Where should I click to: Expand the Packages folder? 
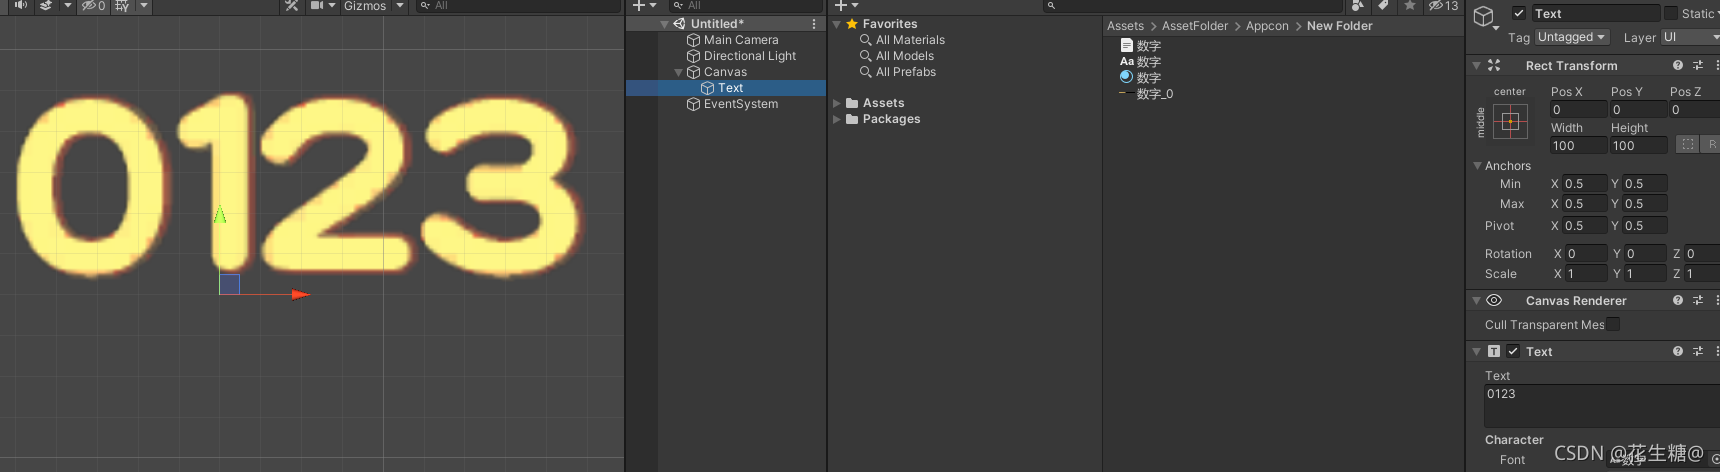click(837, 119)
